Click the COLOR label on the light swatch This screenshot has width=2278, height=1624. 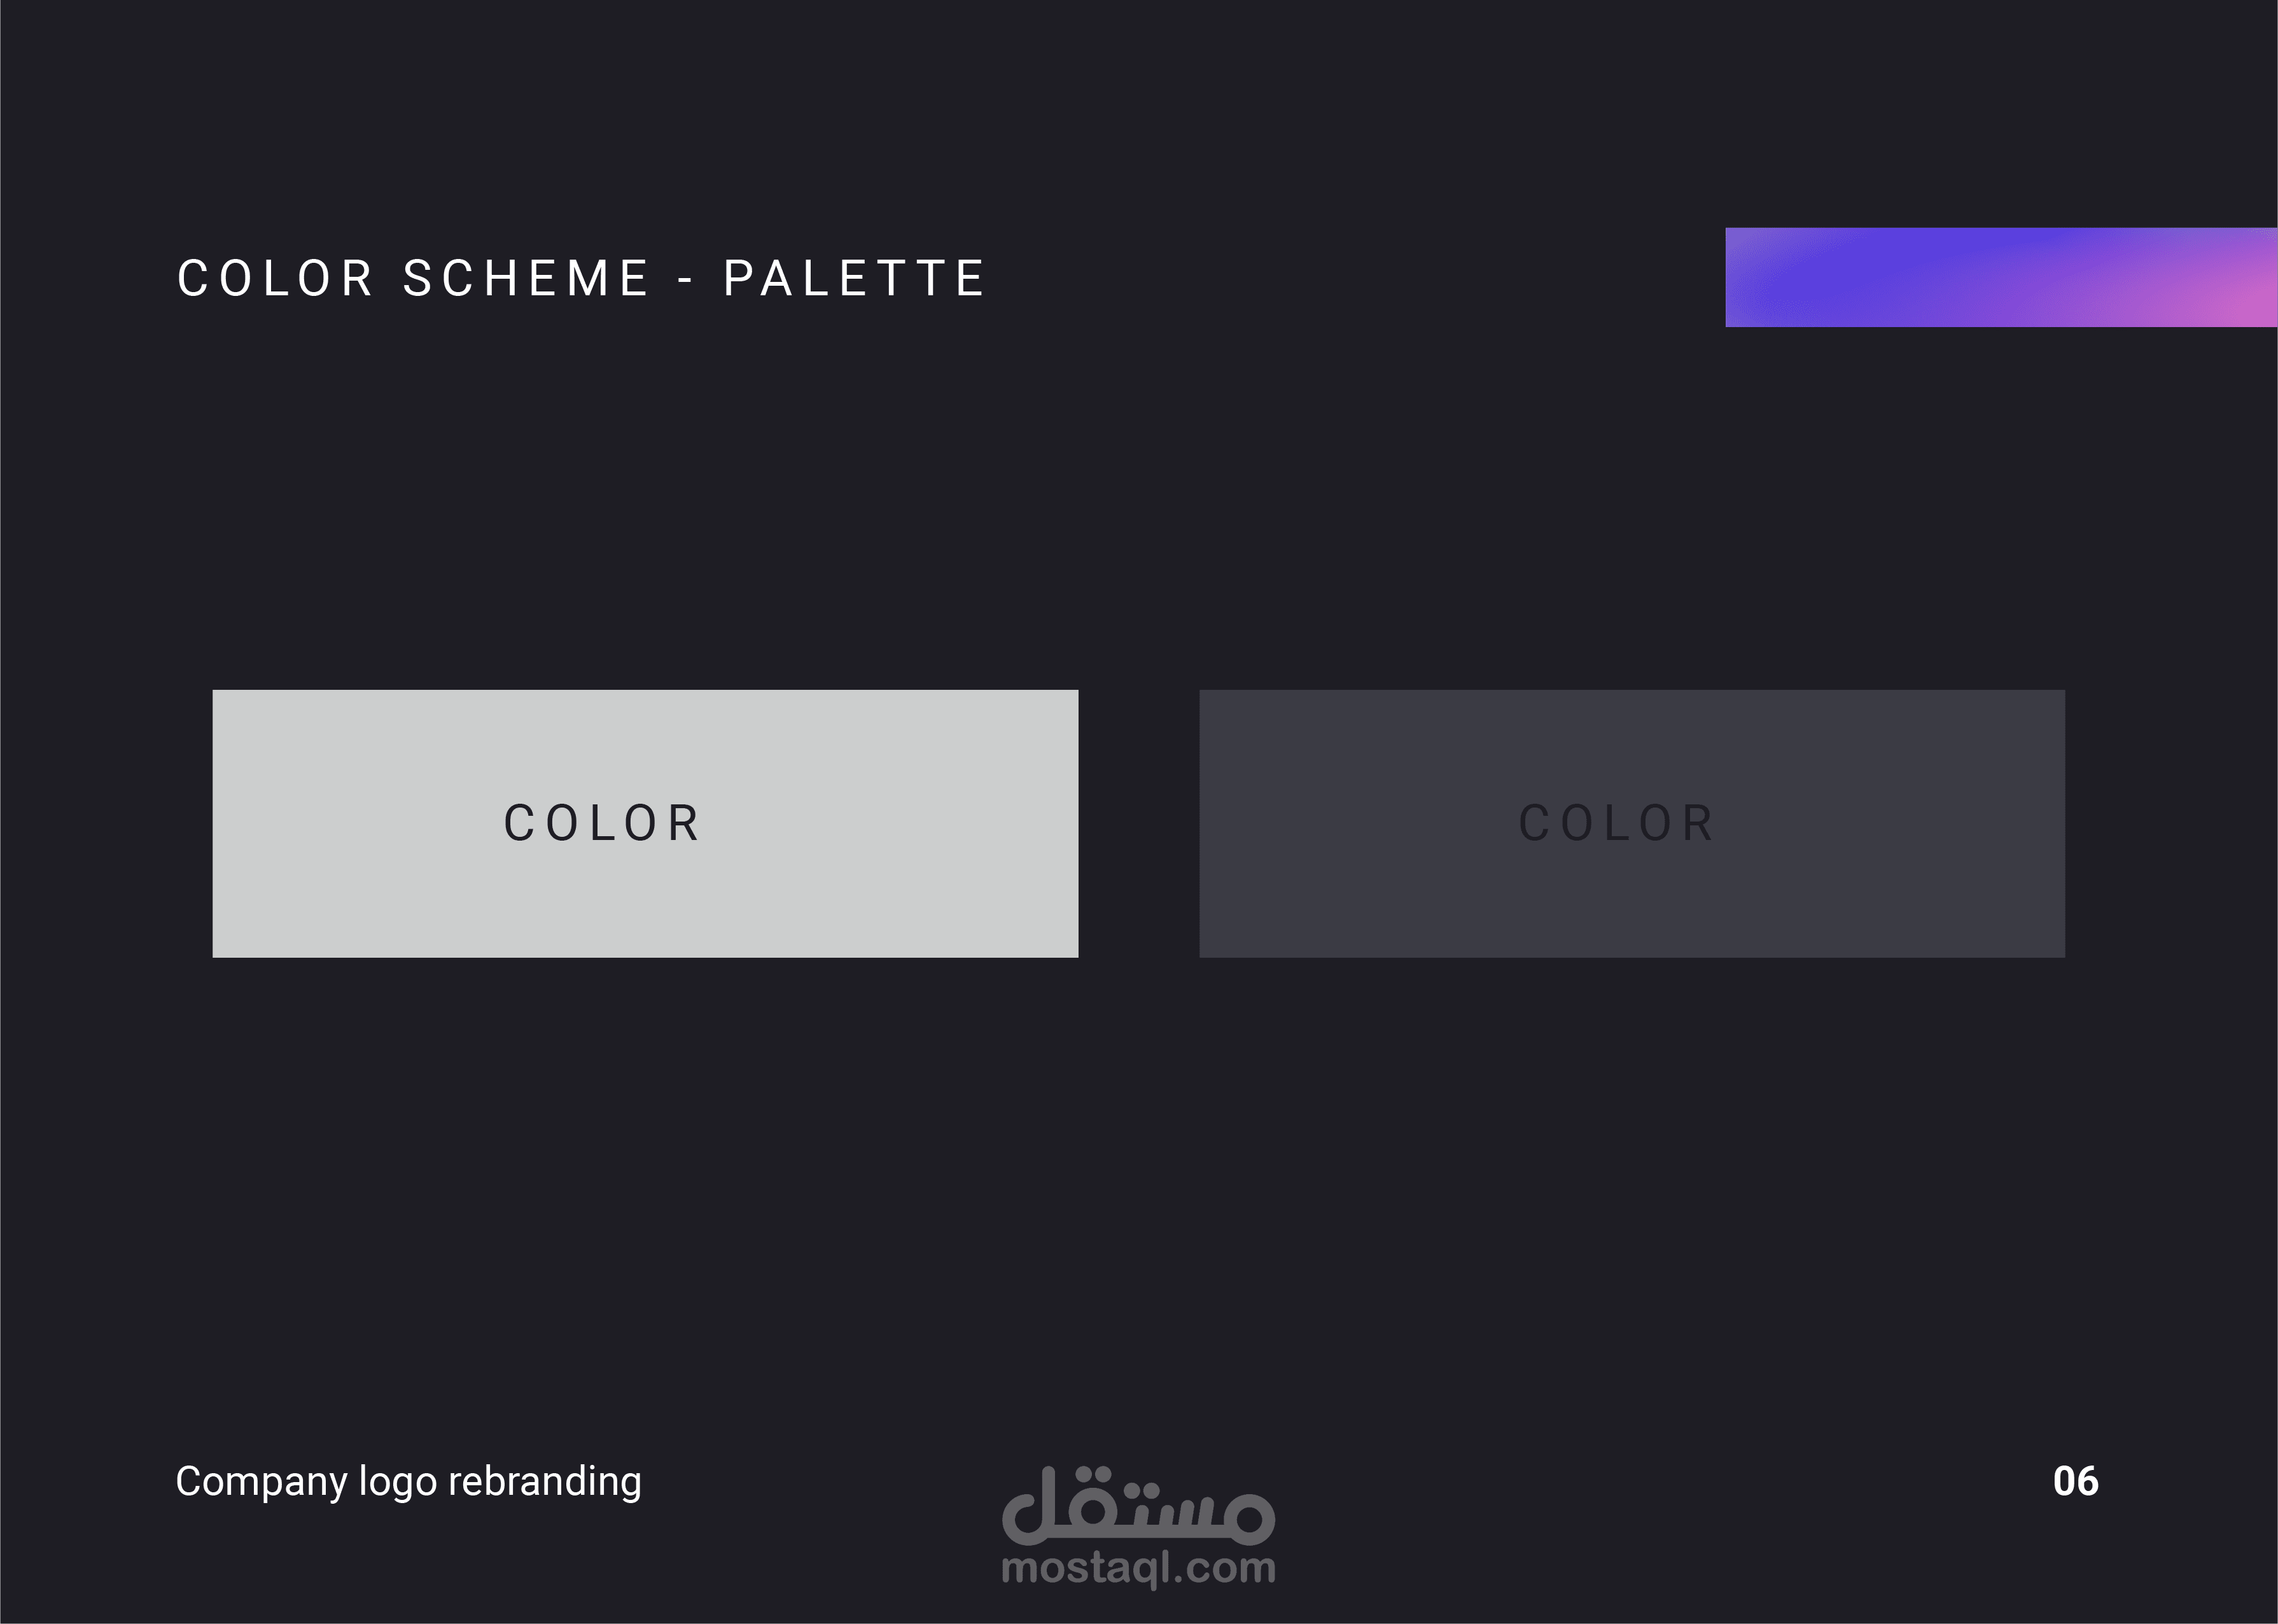pos(602,824)
